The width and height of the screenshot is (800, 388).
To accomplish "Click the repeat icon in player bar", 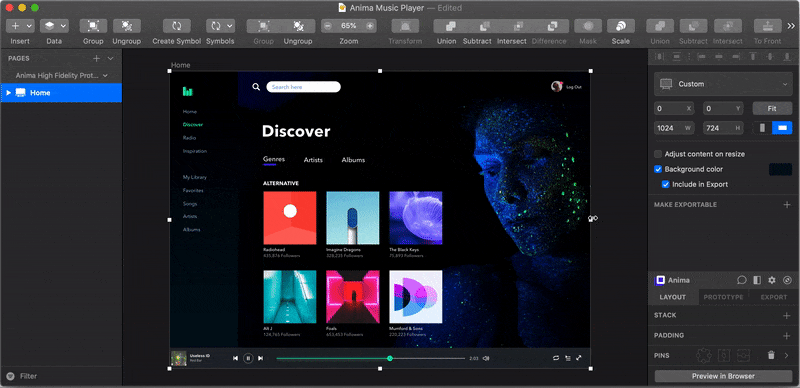I will pyautogui.click(x=556, y=358).
